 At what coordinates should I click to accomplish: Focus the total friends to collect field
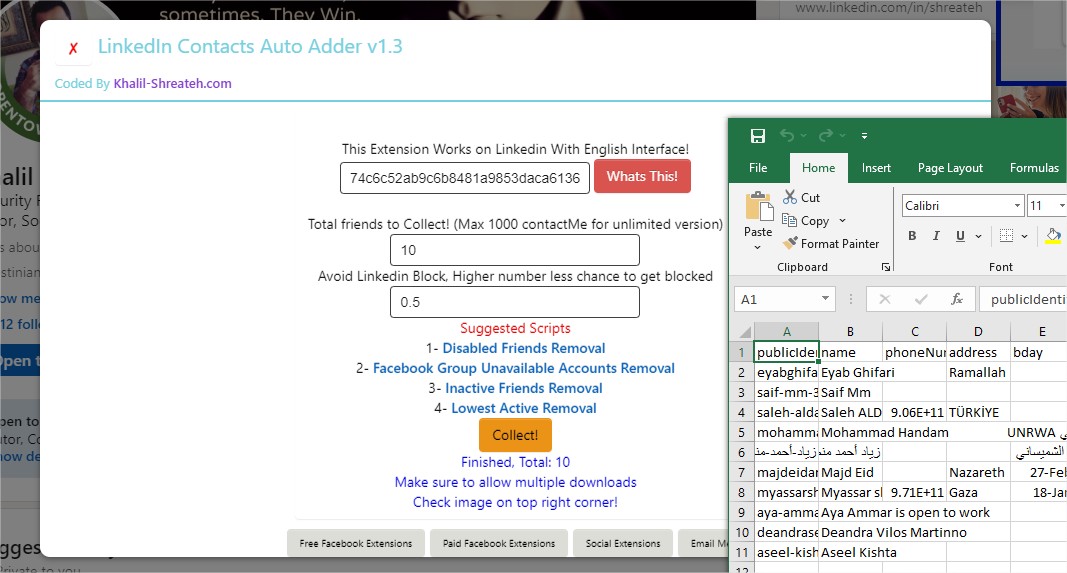(x=514, y=250)
